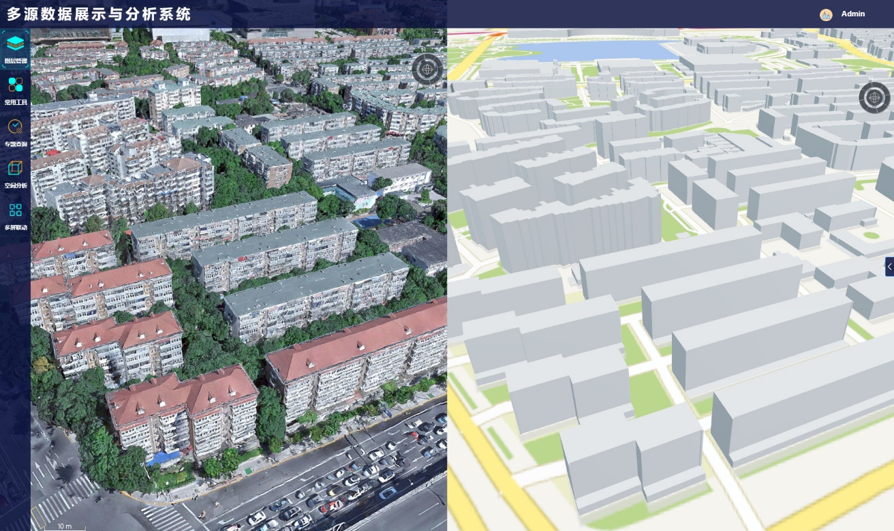Open the Admin account menu label
This screenshot has width=894, height=531.
(x=853, y=14)
